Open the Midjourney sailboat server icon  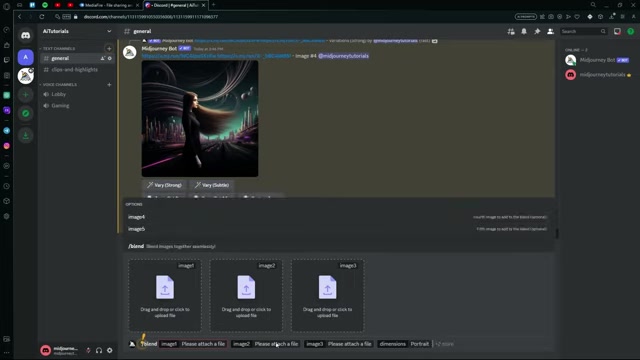25,76
